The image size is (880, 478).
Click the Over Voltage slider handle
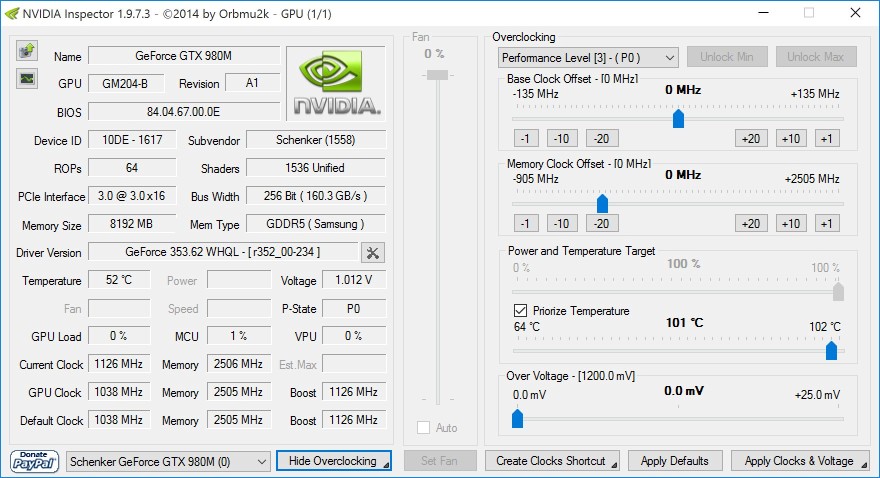(x=517, y=418)
